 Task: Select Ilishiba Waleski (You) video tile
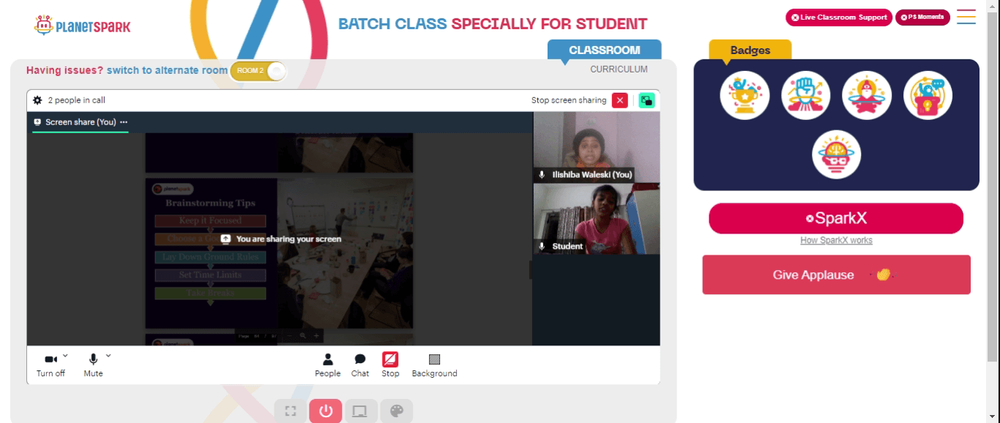pyautogui.click(x=596, y=147)
